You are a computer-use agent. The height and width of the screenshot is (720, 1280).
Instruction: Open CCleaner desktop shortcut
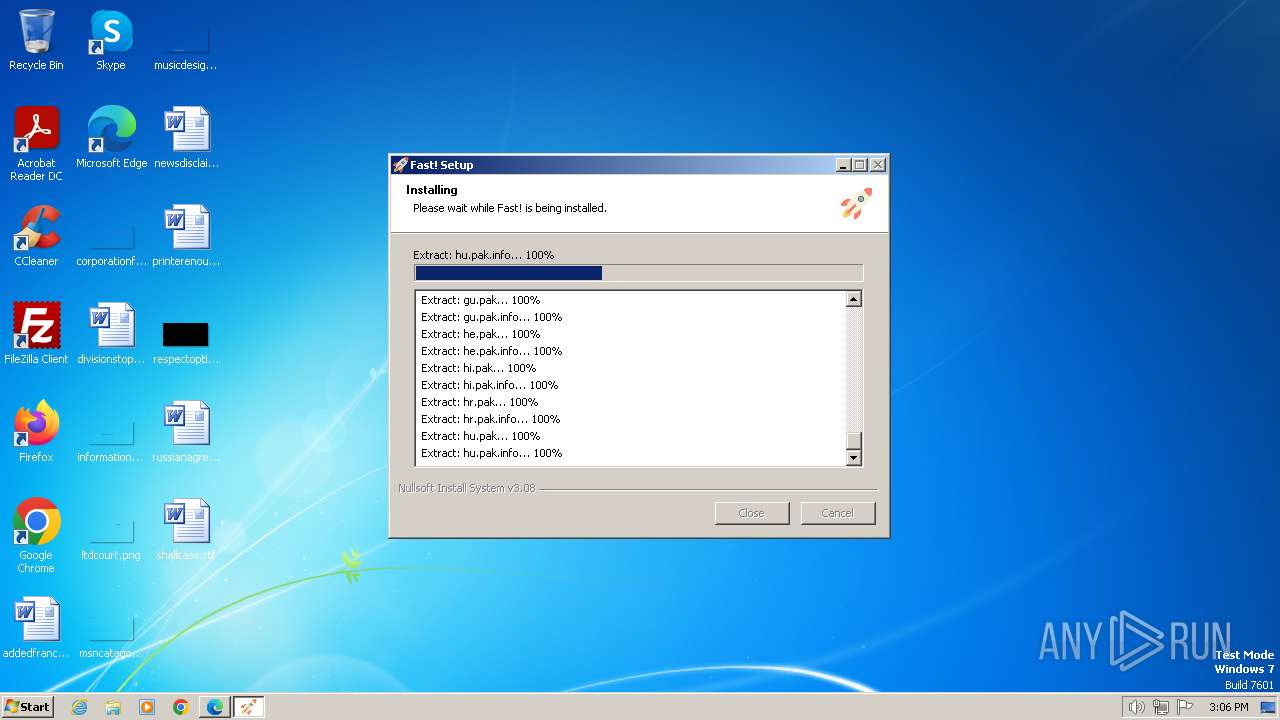point(36,236)
